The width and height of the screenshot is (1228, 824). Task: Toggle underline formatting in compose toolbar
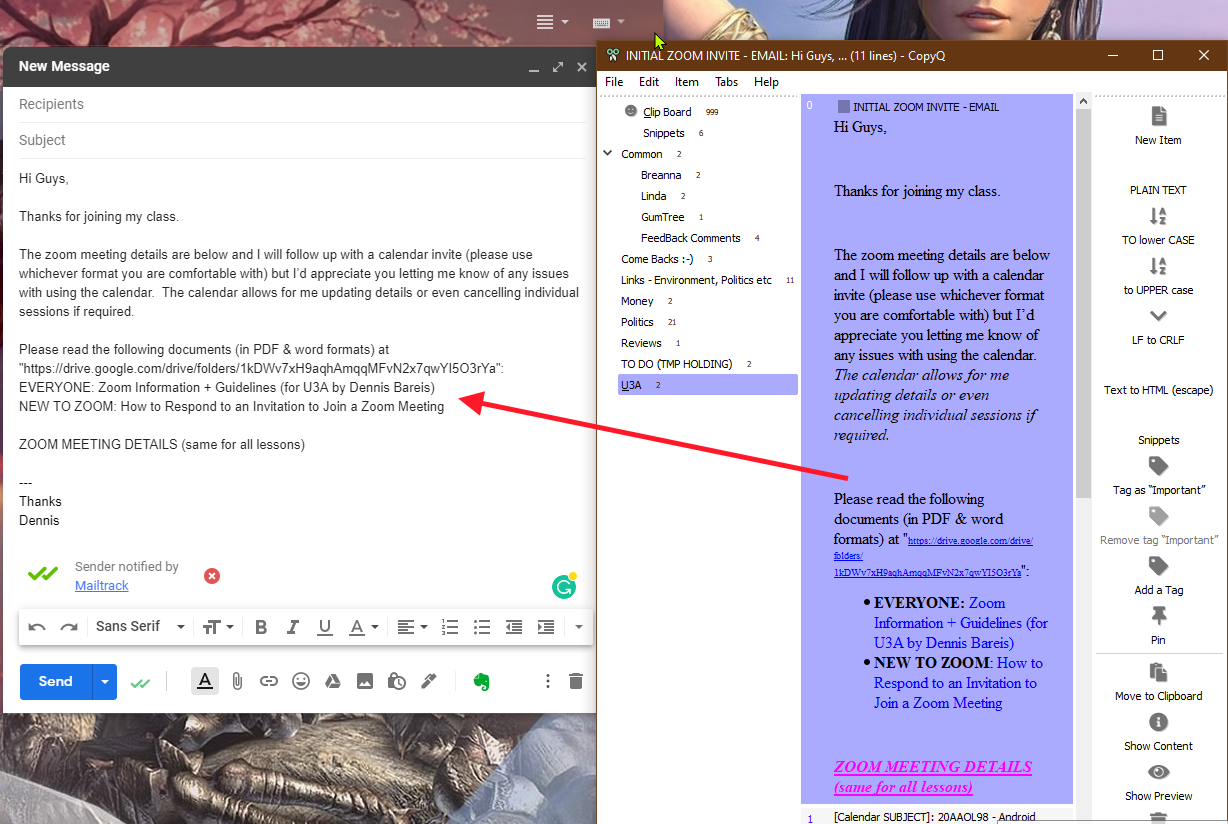pos(325,627)
